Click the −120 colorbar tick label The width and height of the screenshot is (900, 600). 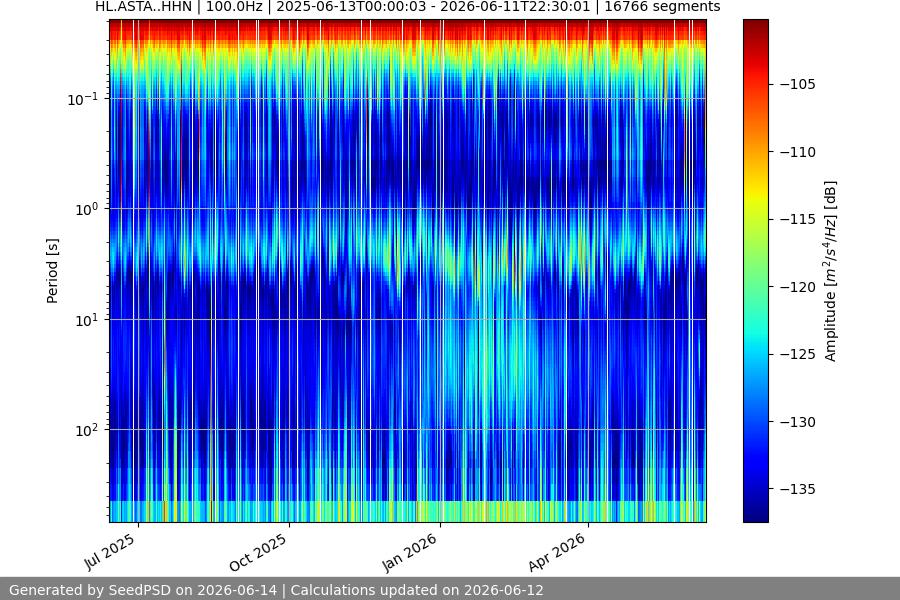[798, 287]
